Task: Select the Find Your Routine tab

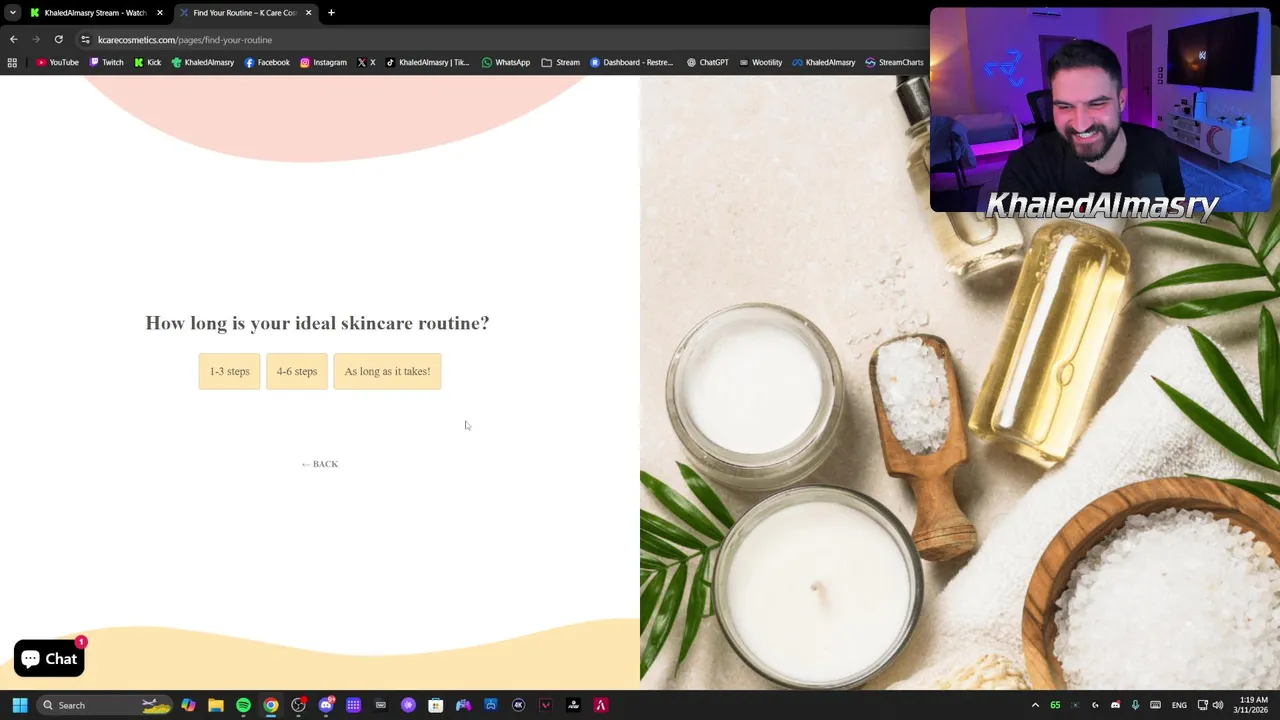Action: [x=244, y=13]
